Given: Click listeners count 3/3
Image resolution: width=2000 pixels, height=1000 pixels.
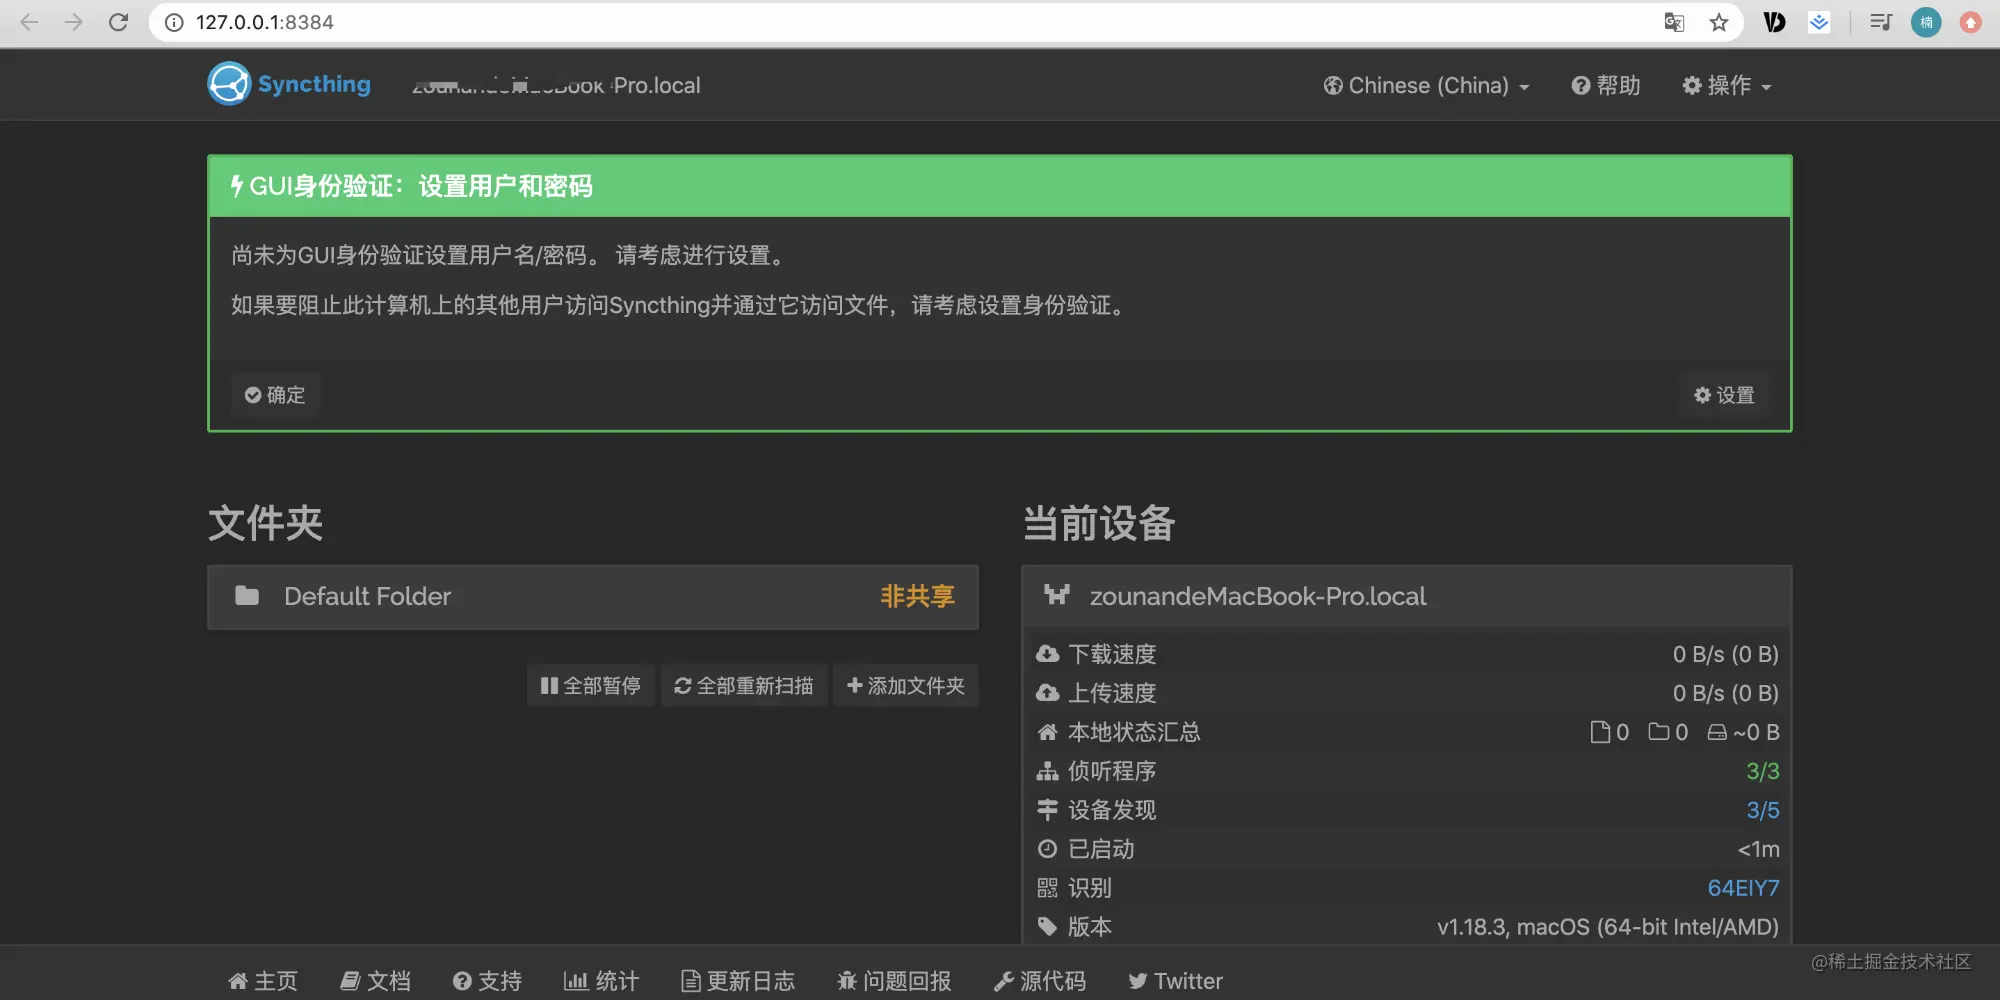Looking at the screenshot, I should pyautogui.click(x=1763, y=771).
